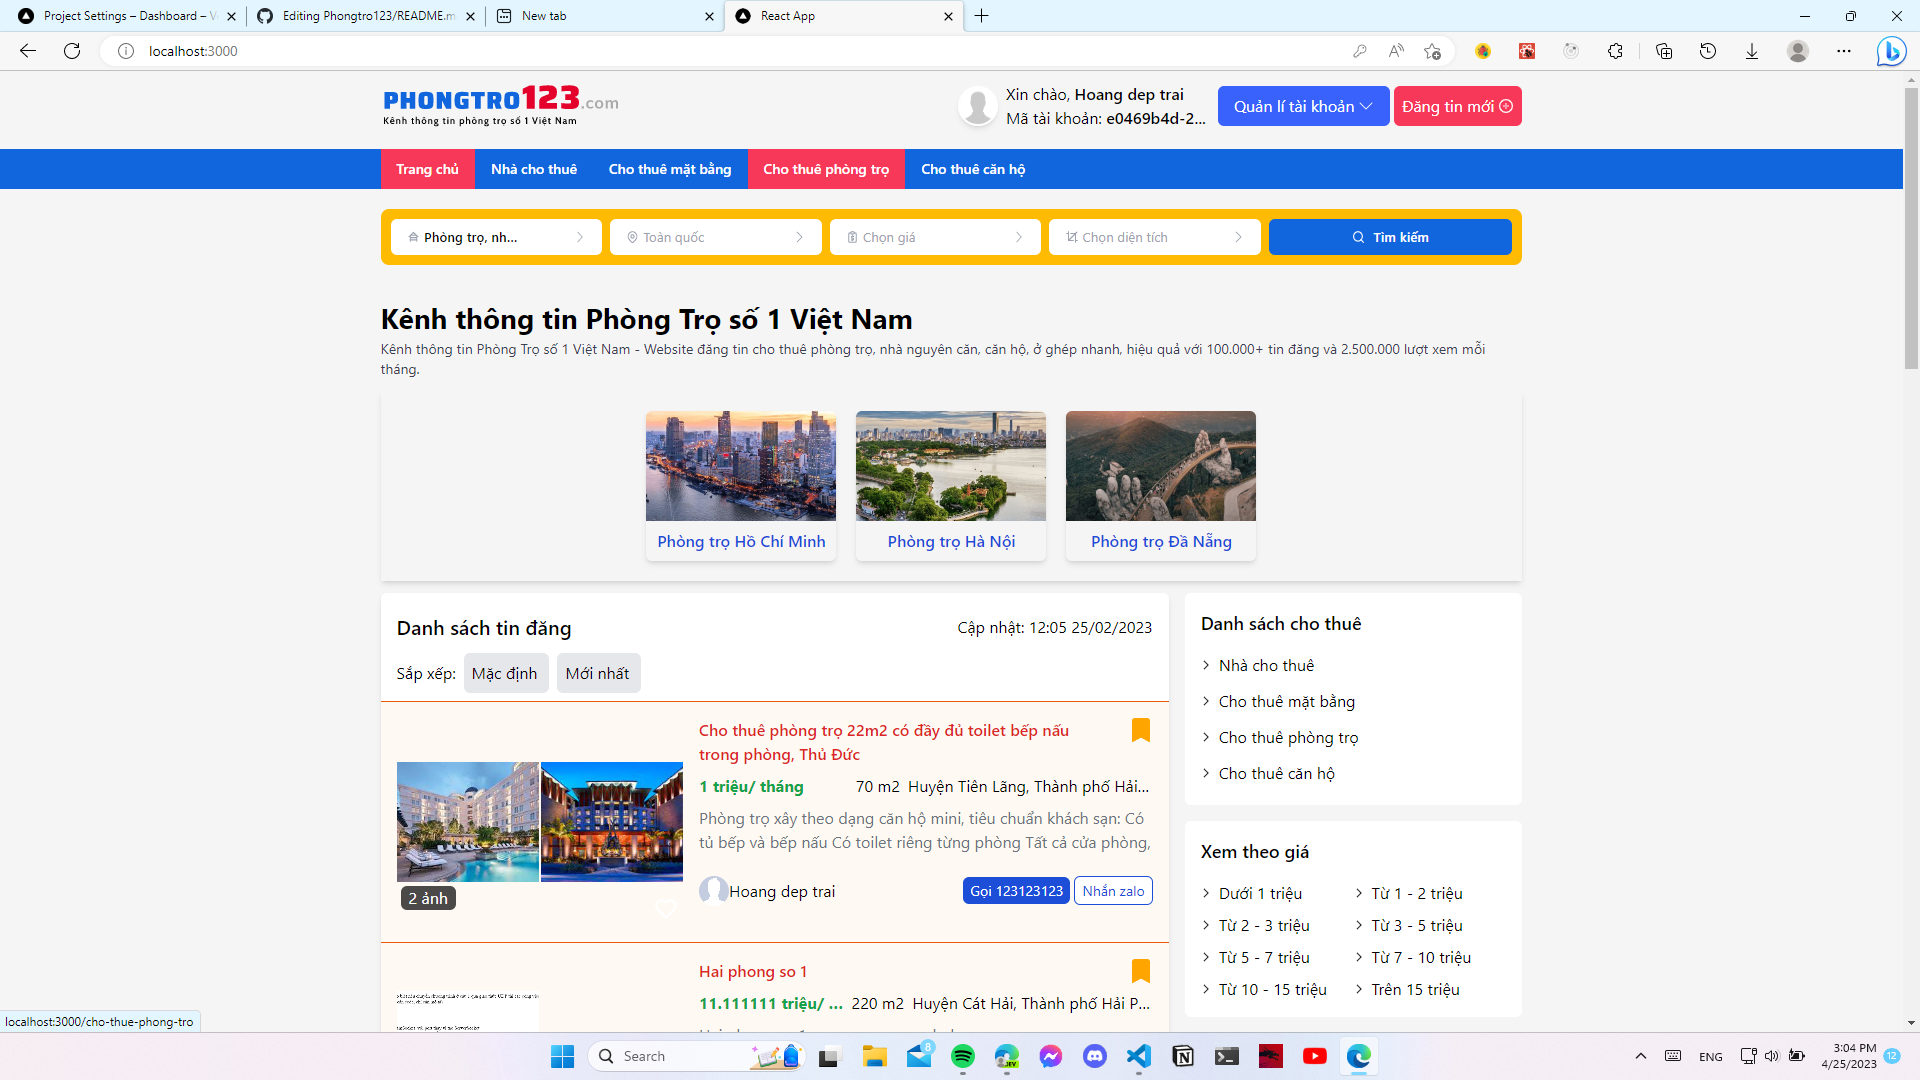Open browser History icon
This screenshot has height=1080, width=1920.
point(1708,51)
